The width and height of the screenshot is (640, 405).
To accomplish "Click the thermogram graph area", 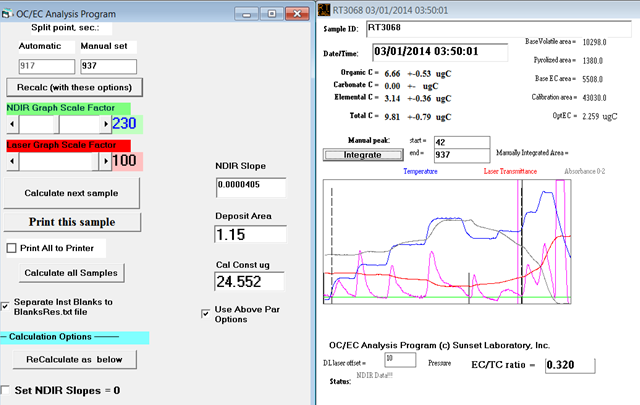I will click(447, 242).
